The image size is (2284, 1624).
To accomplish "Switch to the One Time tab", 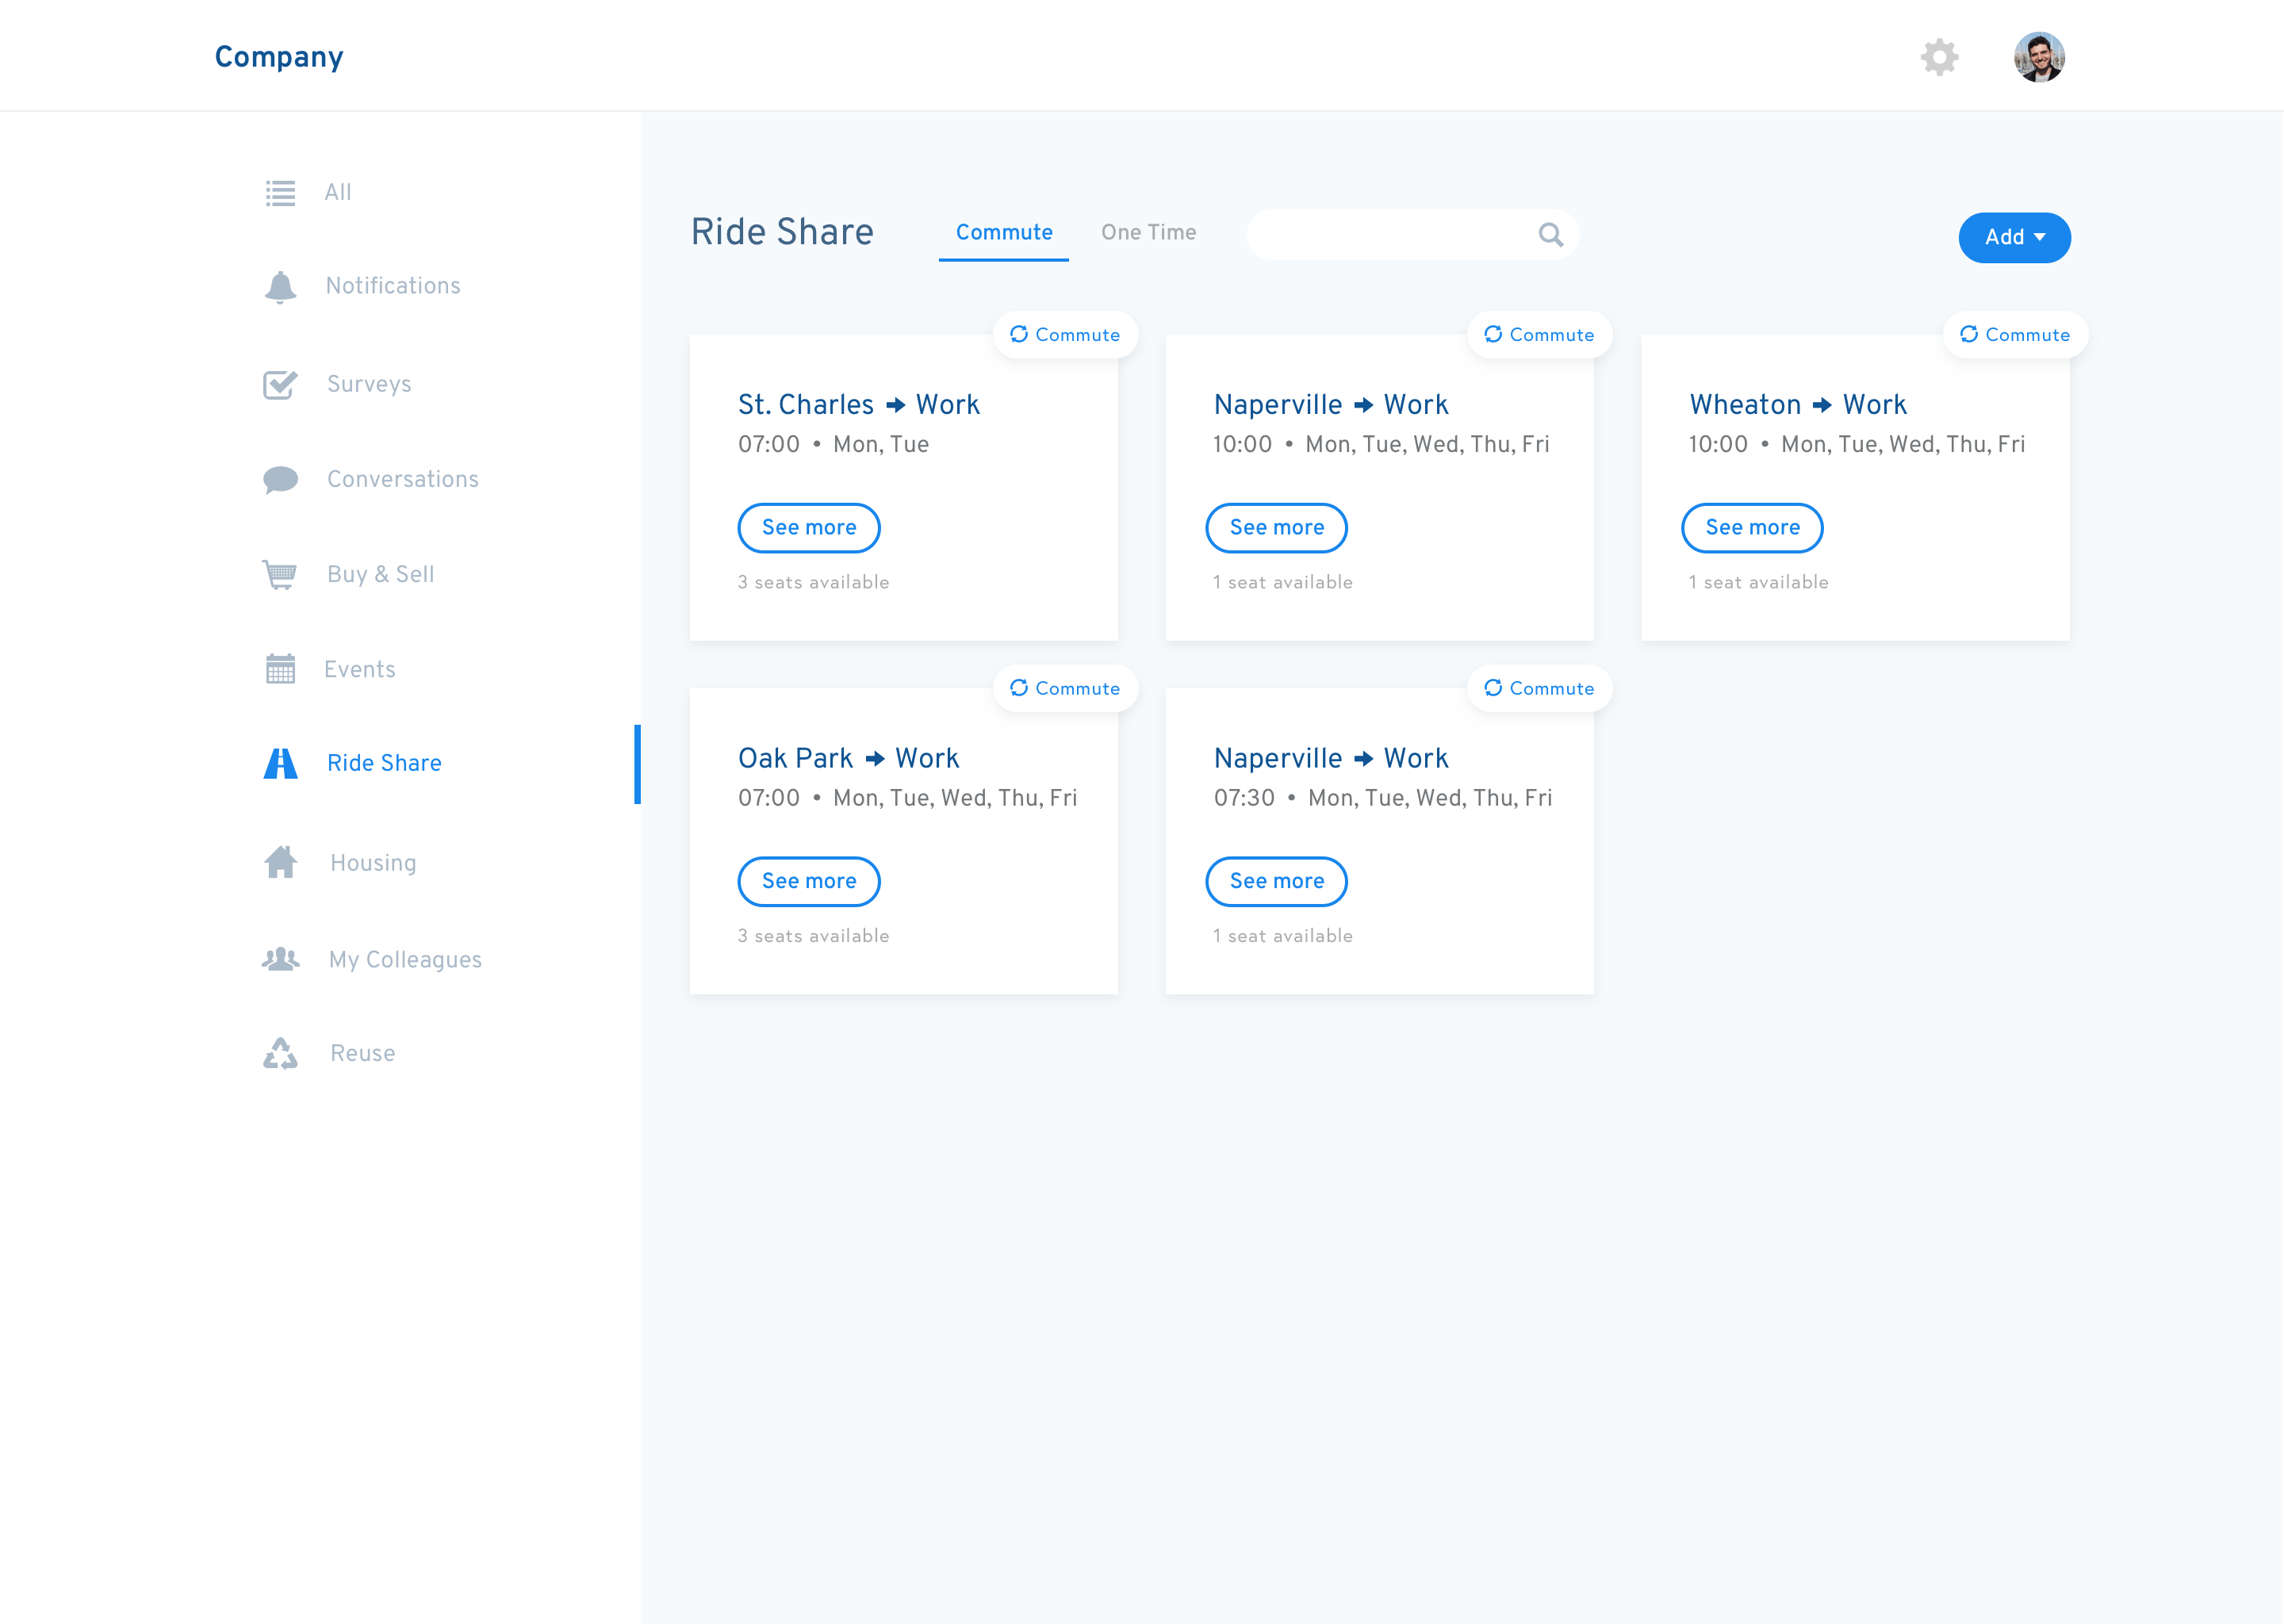I will pos(1148,232).
